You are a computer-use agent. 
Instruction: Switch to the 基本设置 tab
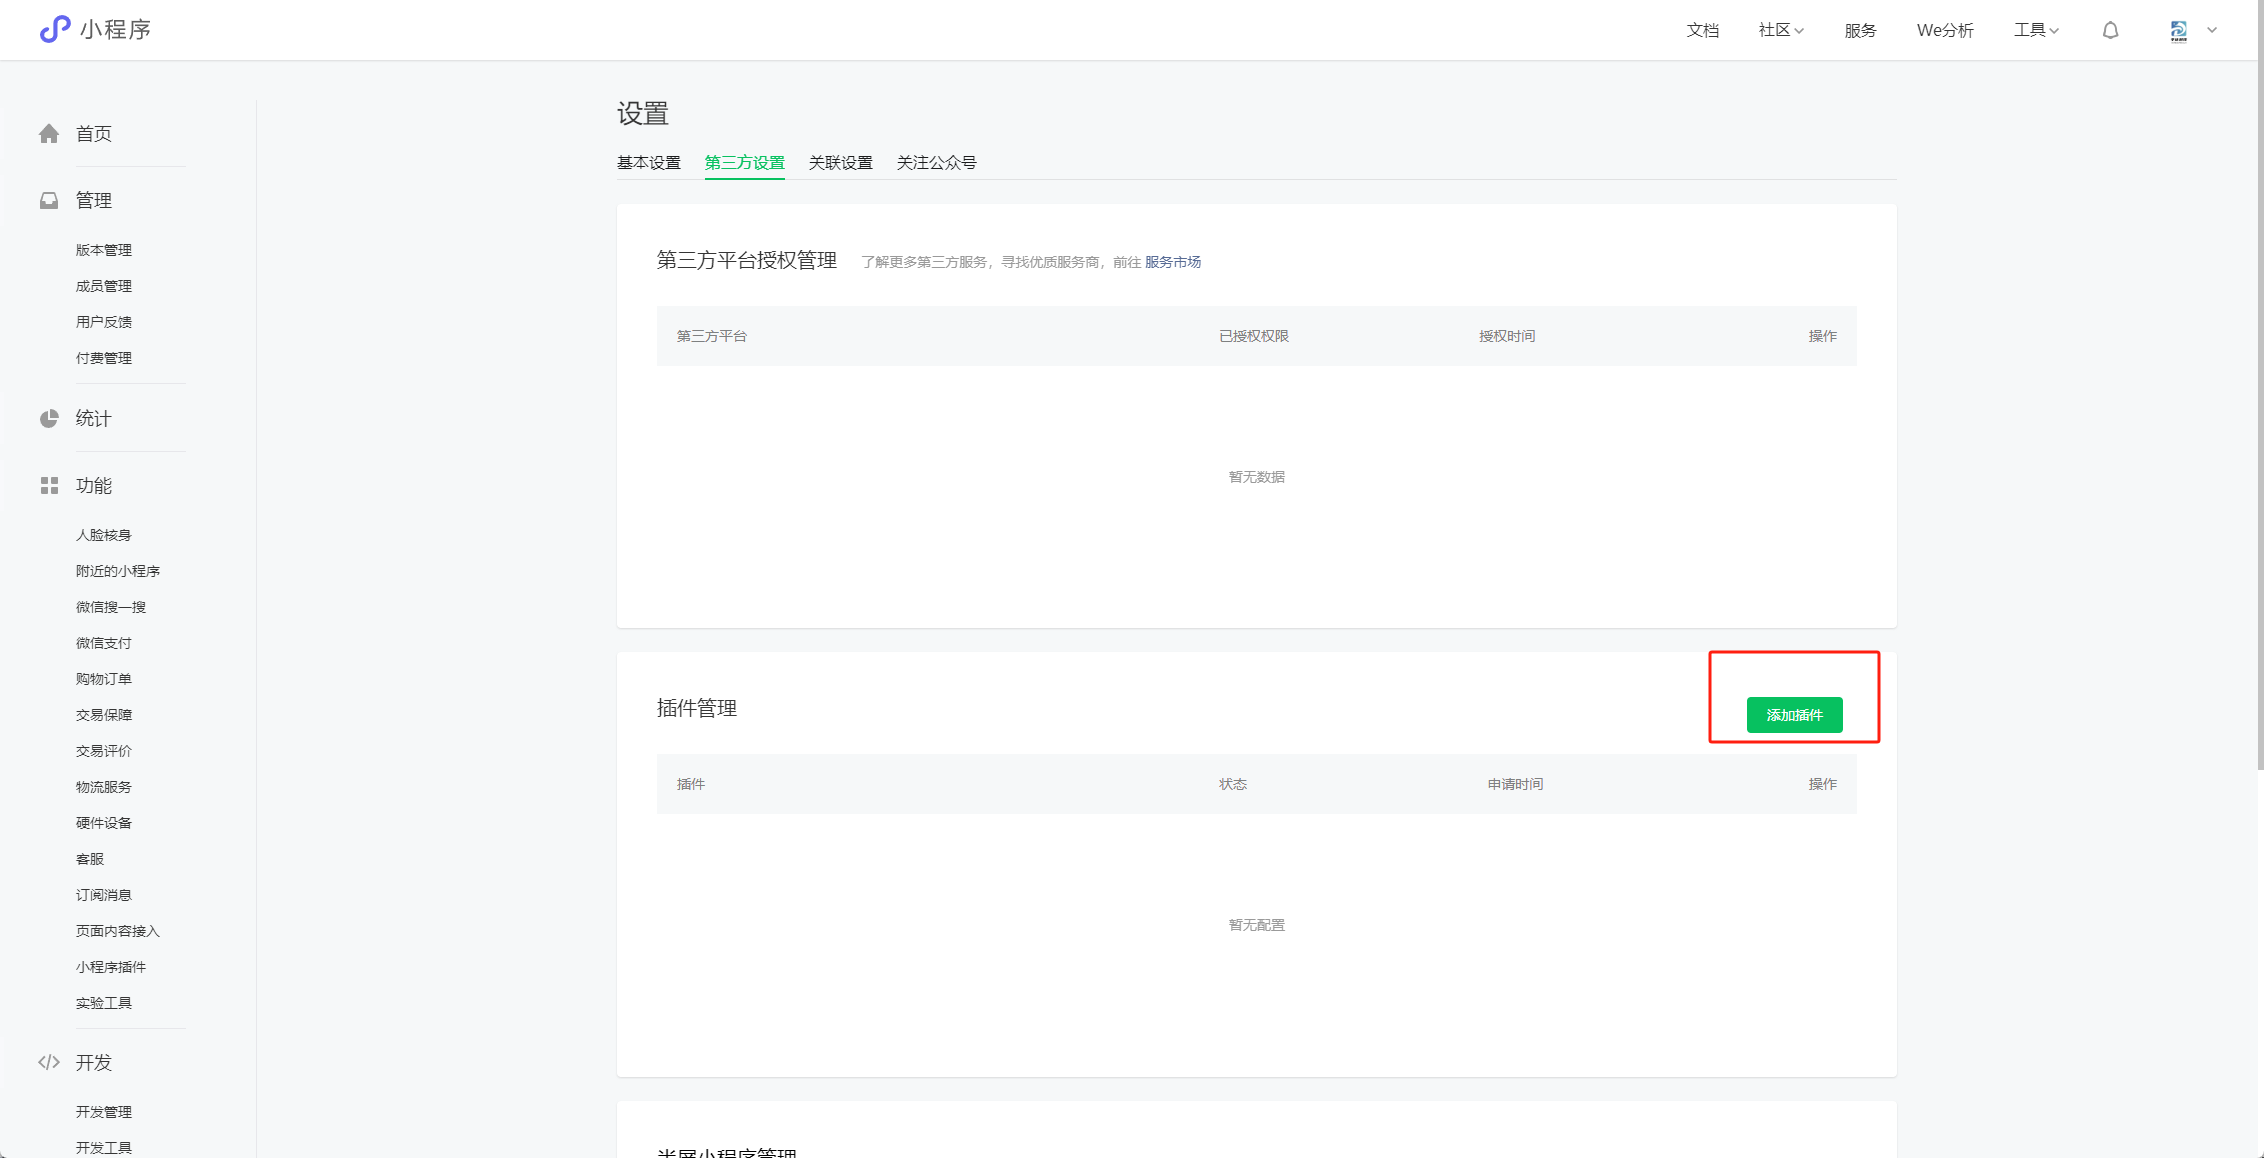click(x=648, y=162)
